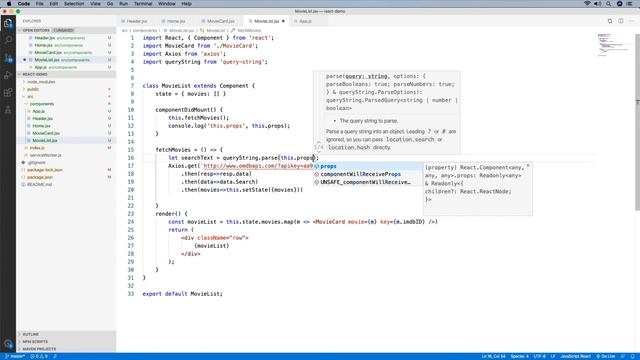
Task: Click the fetchMovies breadcrumb
Action: pyautogui.click(x=249, y=31)
